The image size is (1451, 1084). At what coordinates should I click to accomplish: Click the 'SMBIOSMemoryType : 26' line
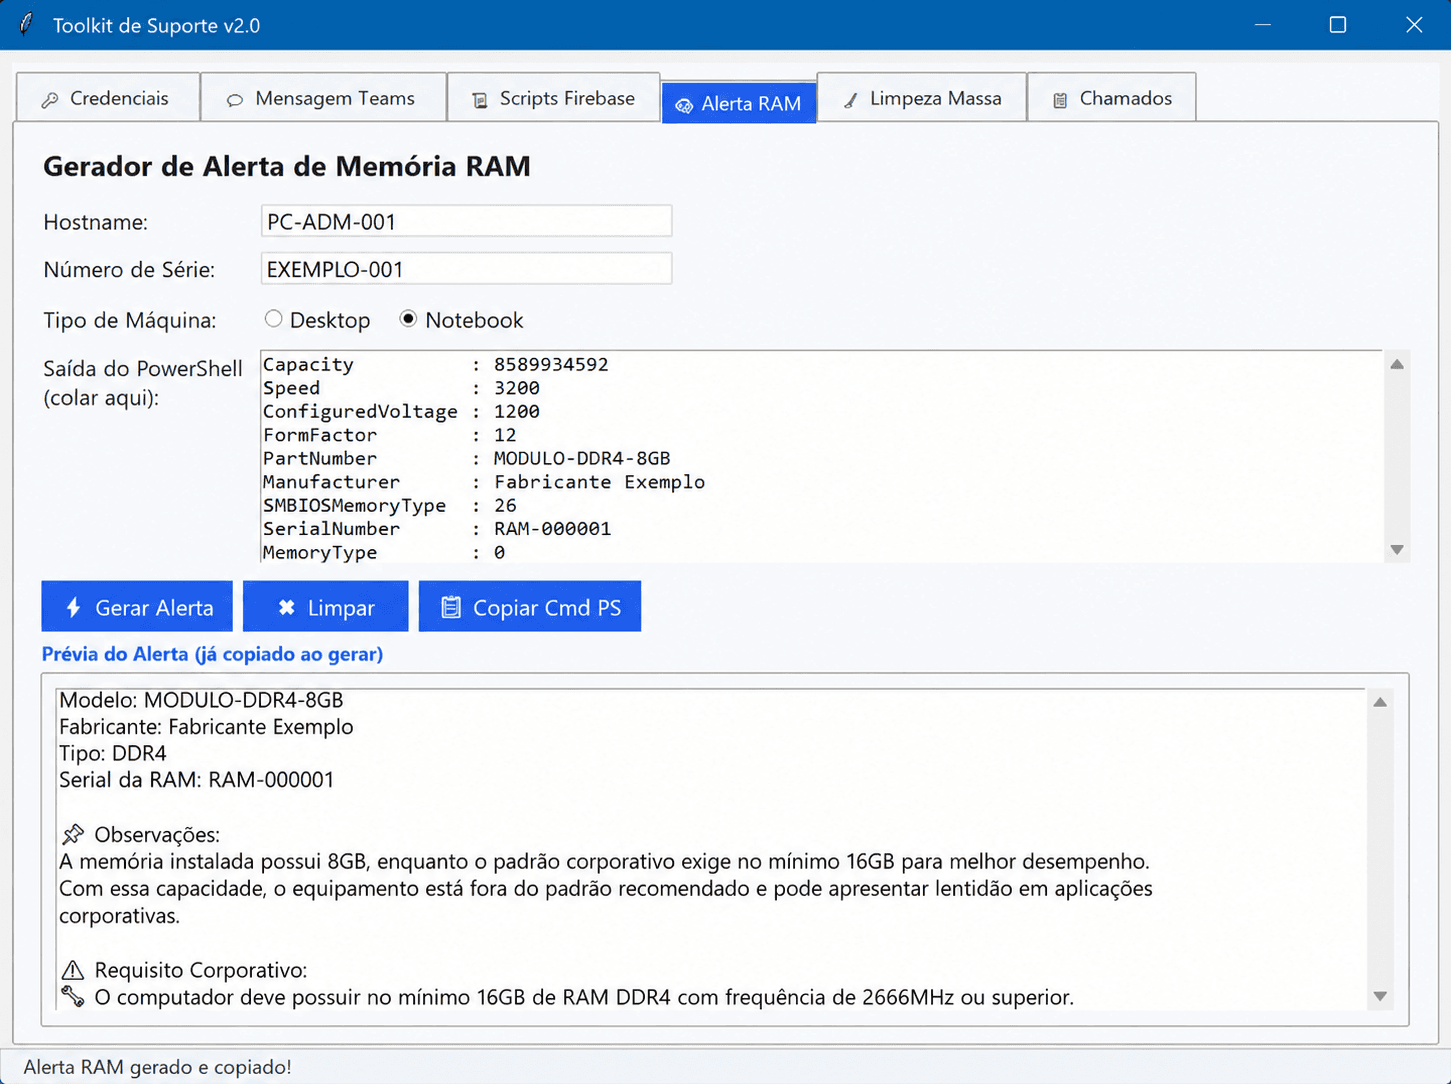[x=390, y=505]
